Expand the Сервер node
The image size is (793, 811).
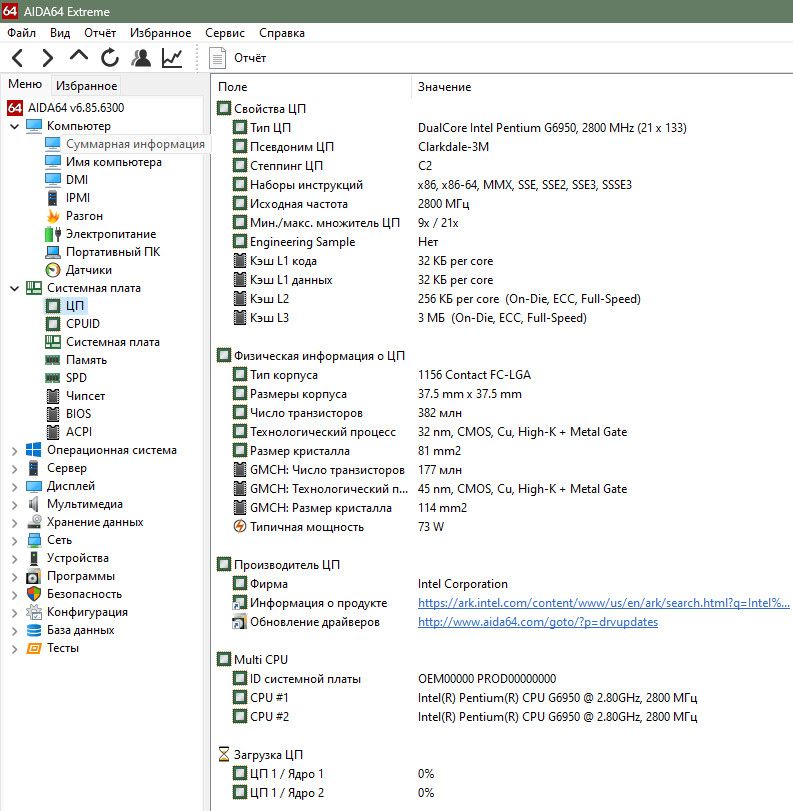(14, 468)
